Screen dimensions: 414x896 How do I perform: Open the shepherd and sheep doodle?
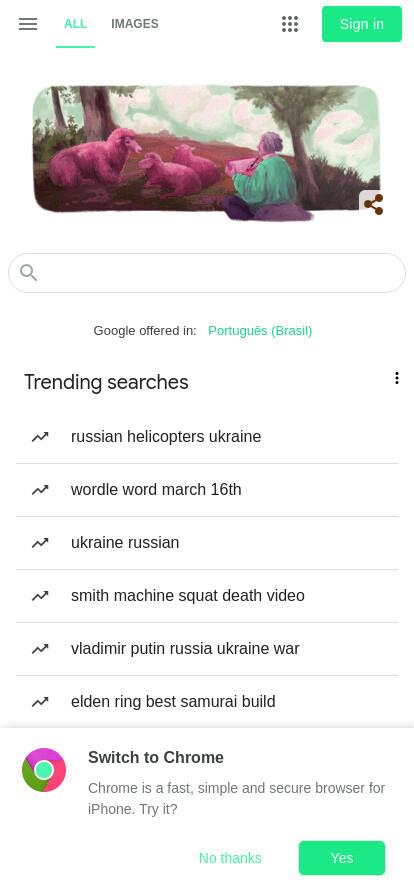(x=206, y=152)
